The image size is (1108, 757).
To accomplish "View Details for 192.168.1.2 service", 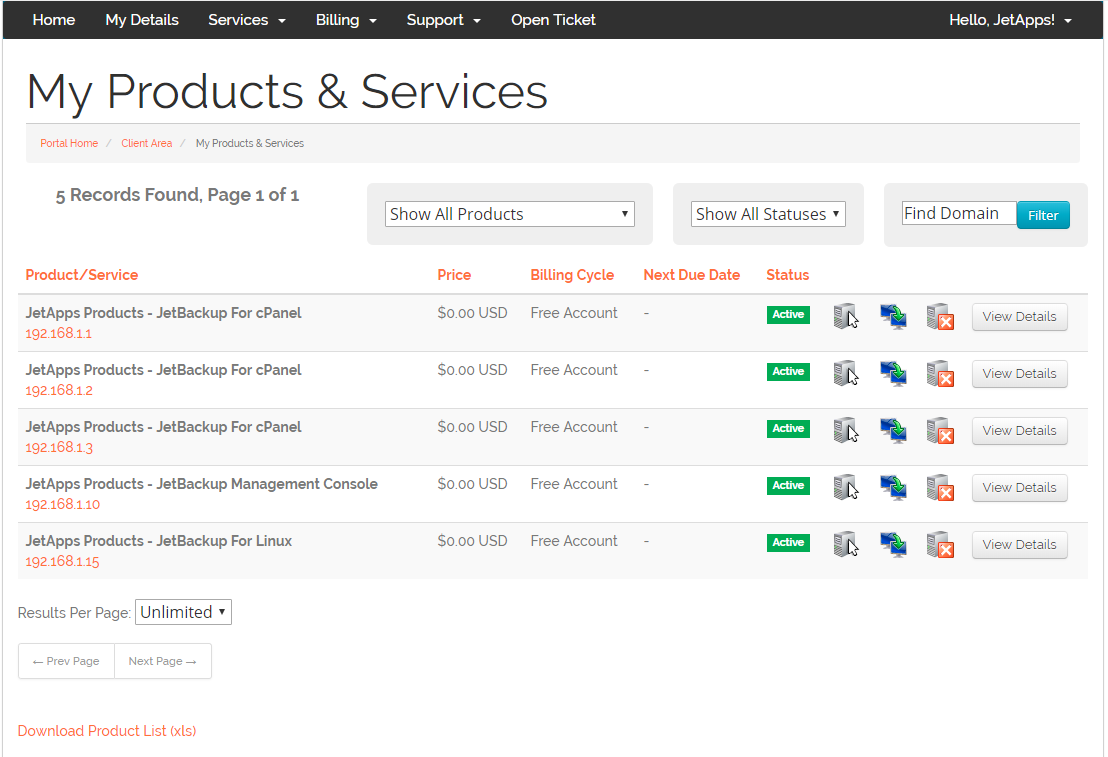I will coord(1020,374).
